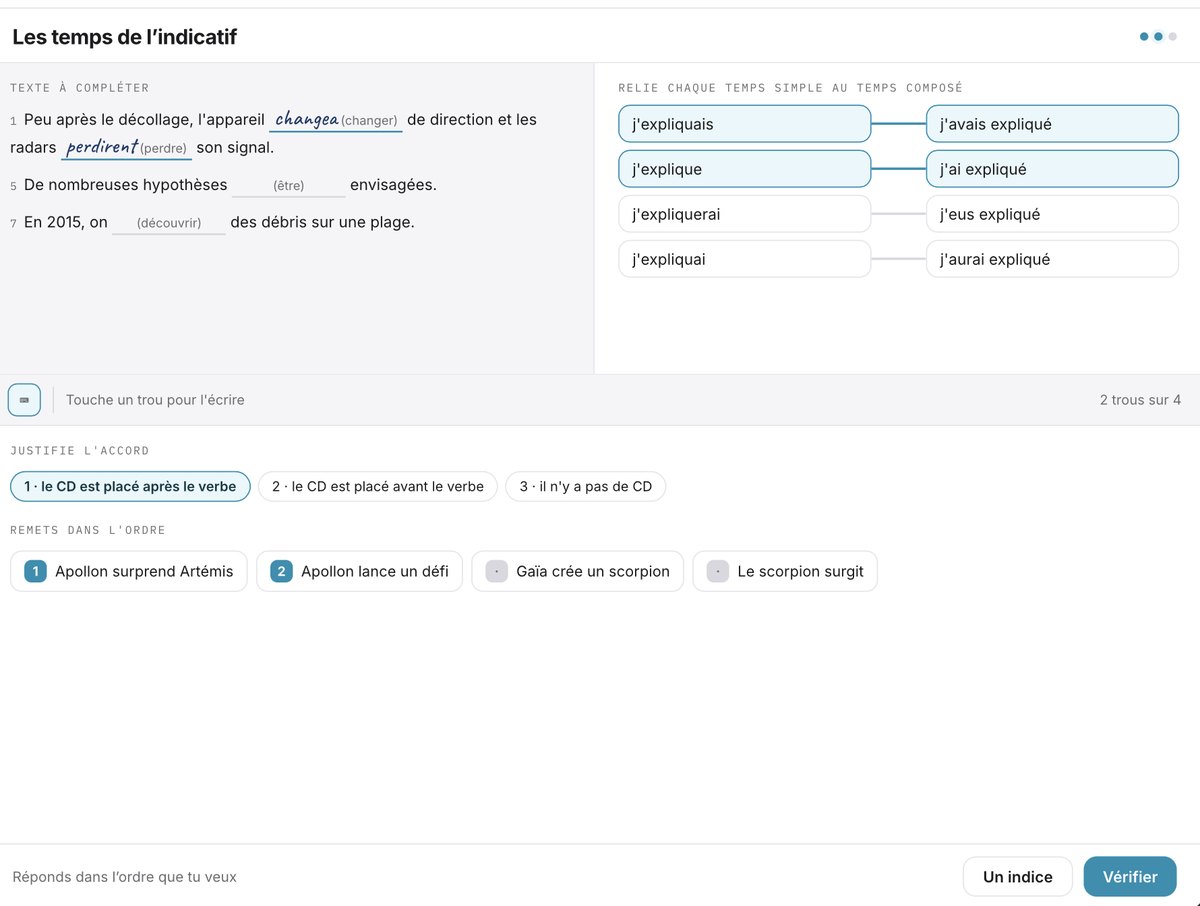Image resolution: width=1200 pixels, height=906 pixels.
Task: Select the tile j'expliquais
Action: (745, 124)
